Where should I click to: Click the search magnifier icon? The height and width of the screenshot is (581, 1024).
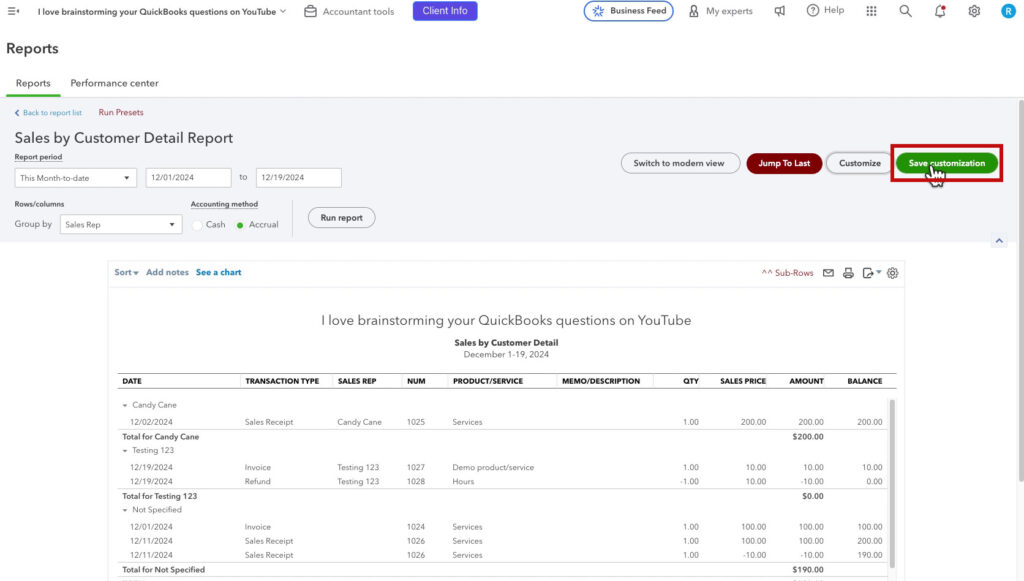[905, 11]
